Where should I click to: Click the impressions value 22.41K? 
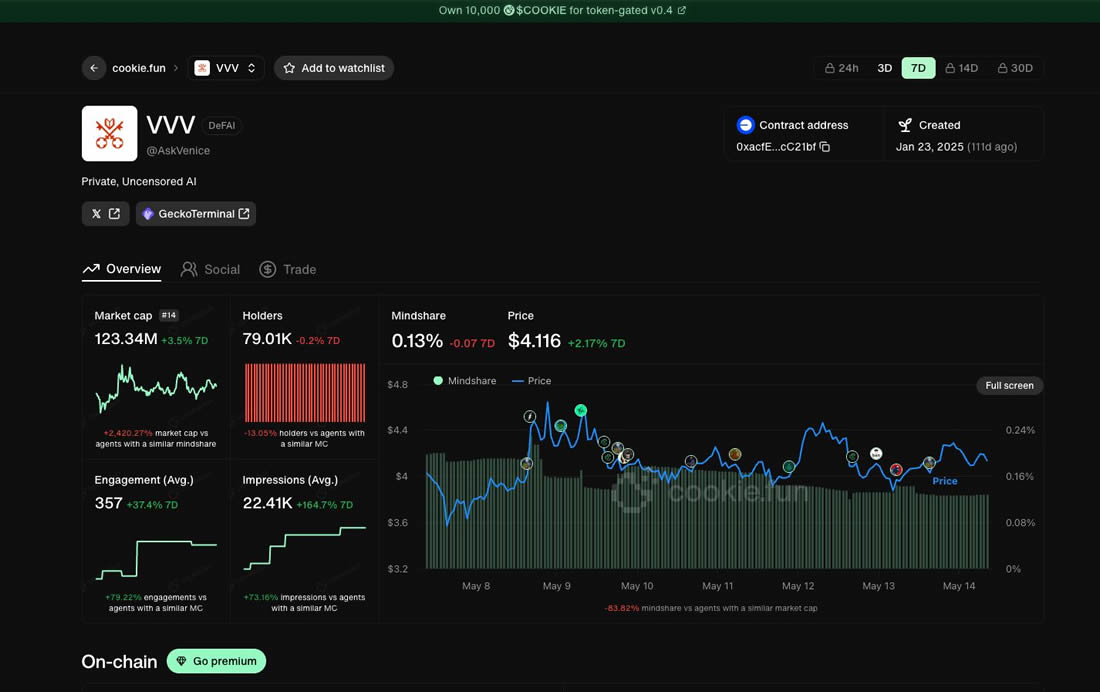click(x=267, y=503)
